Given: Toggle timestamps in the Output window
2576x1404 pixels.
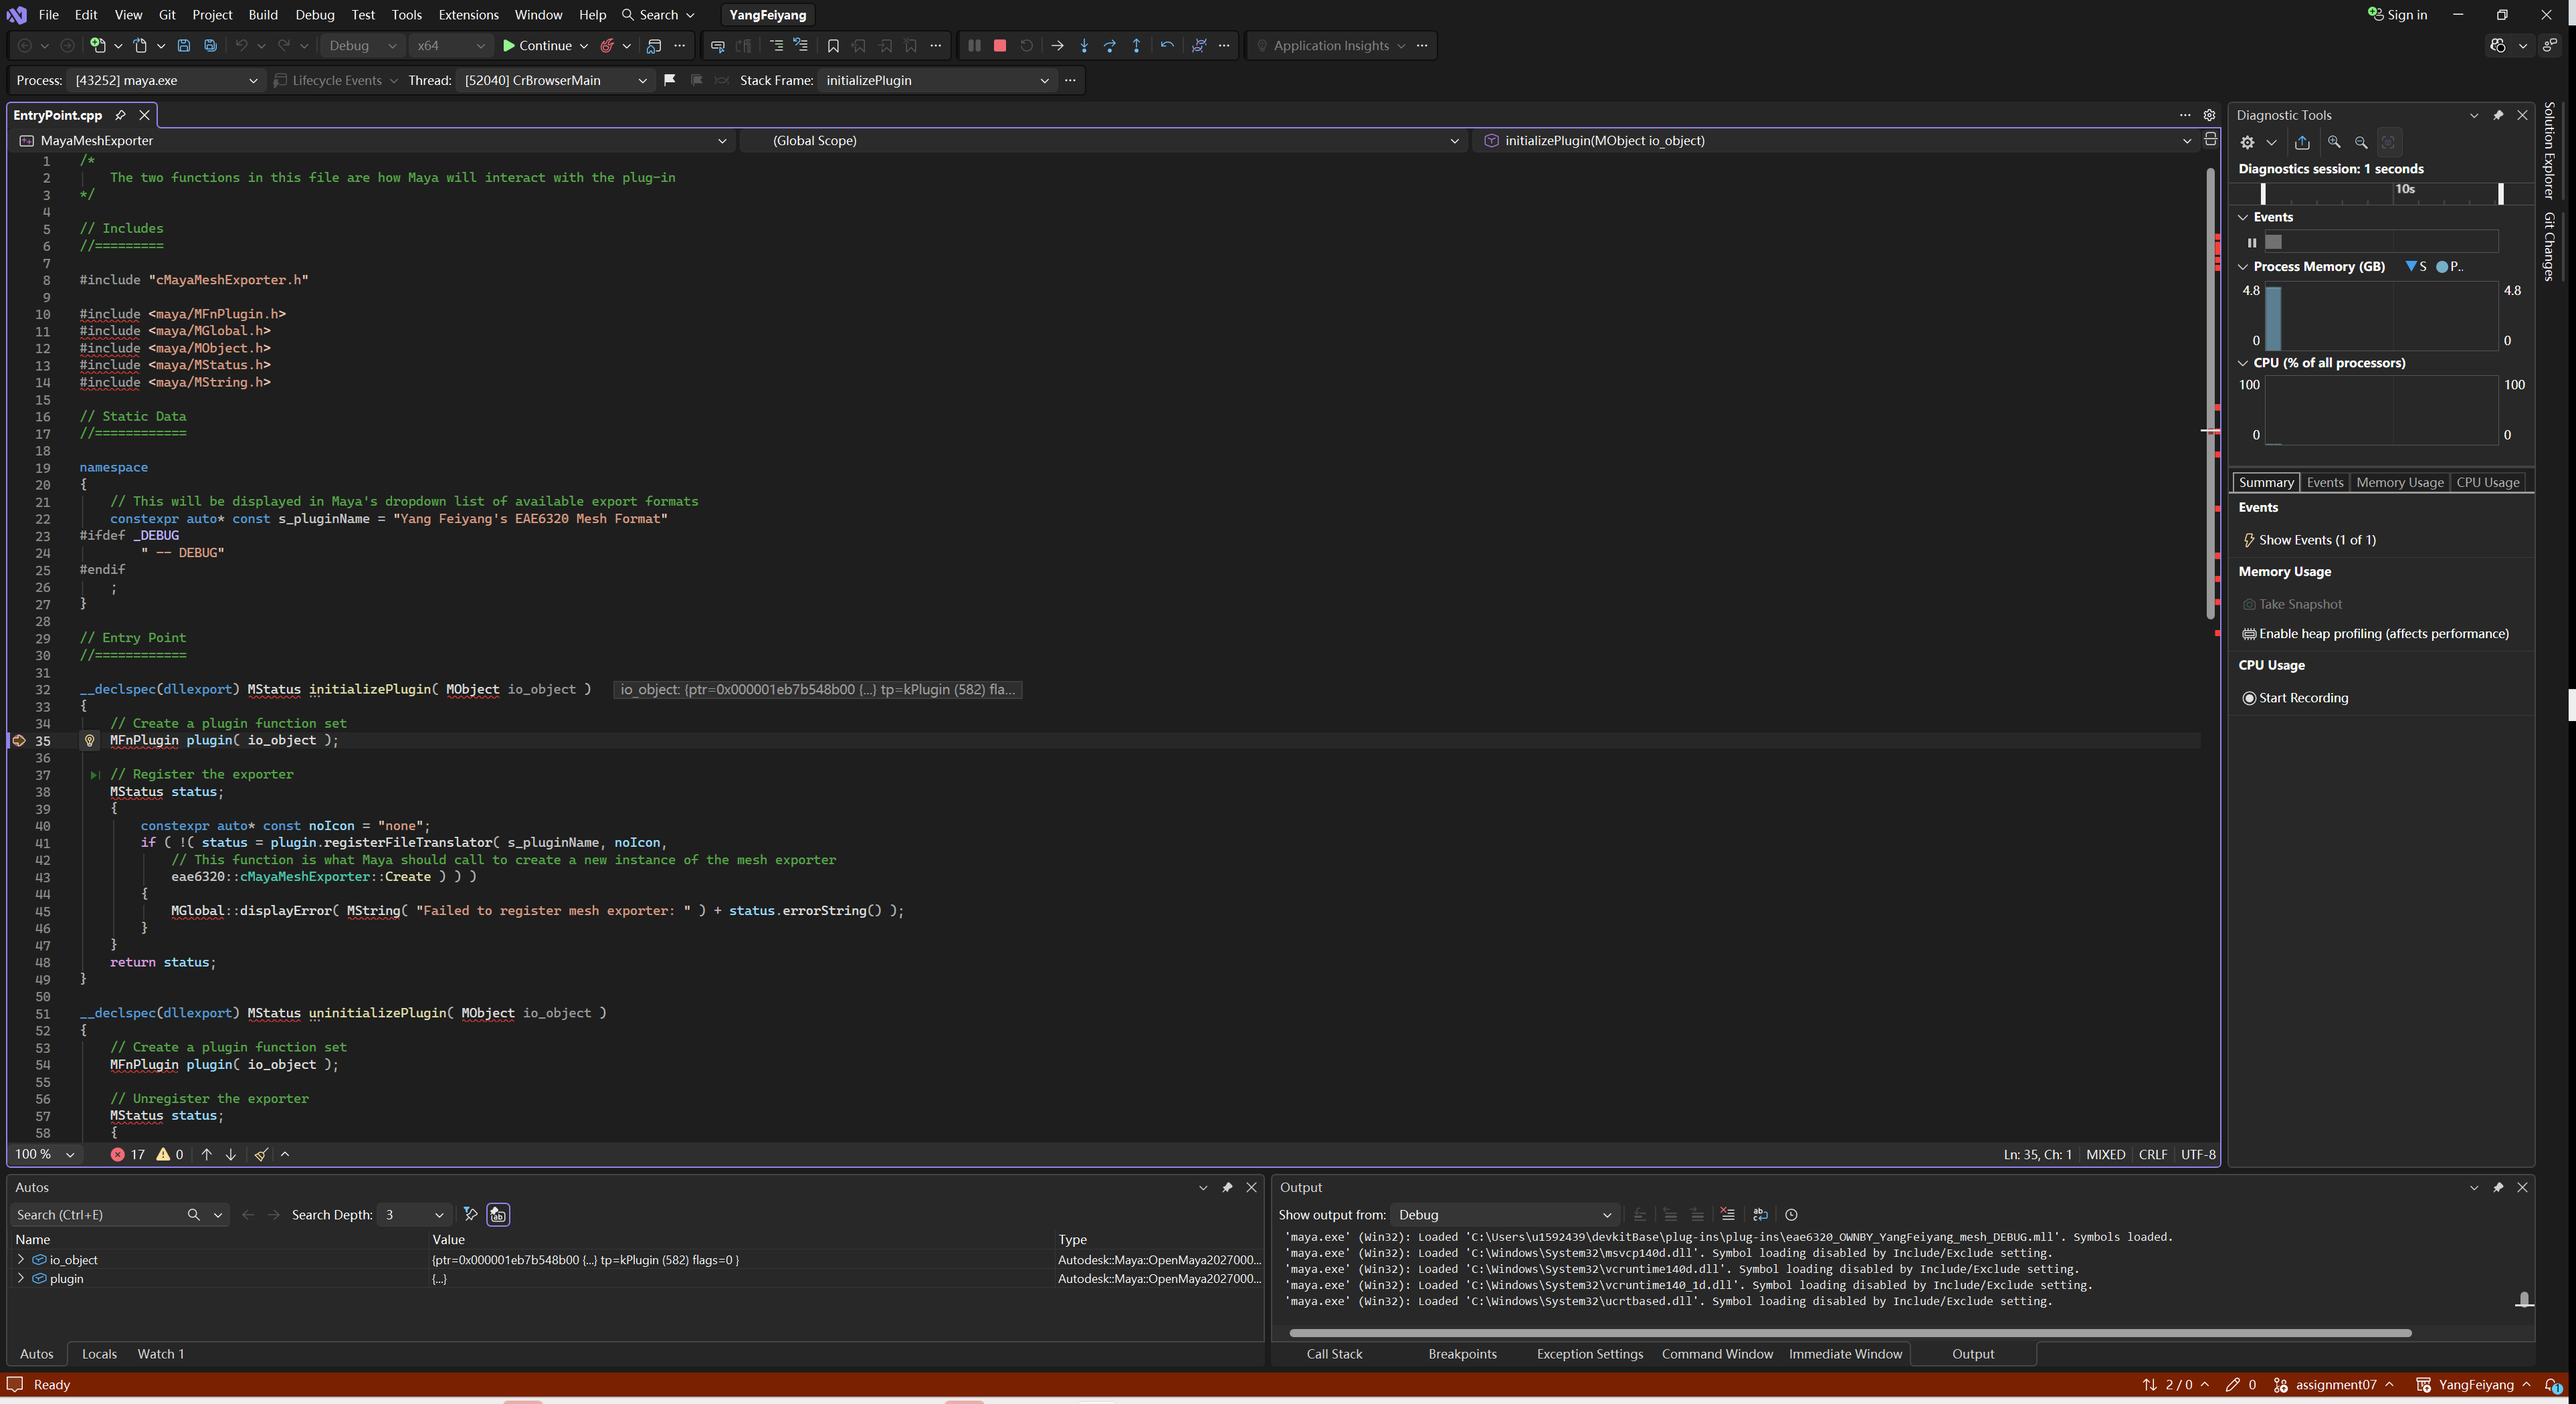Looking at the screenshot, I should 1791,1214.
